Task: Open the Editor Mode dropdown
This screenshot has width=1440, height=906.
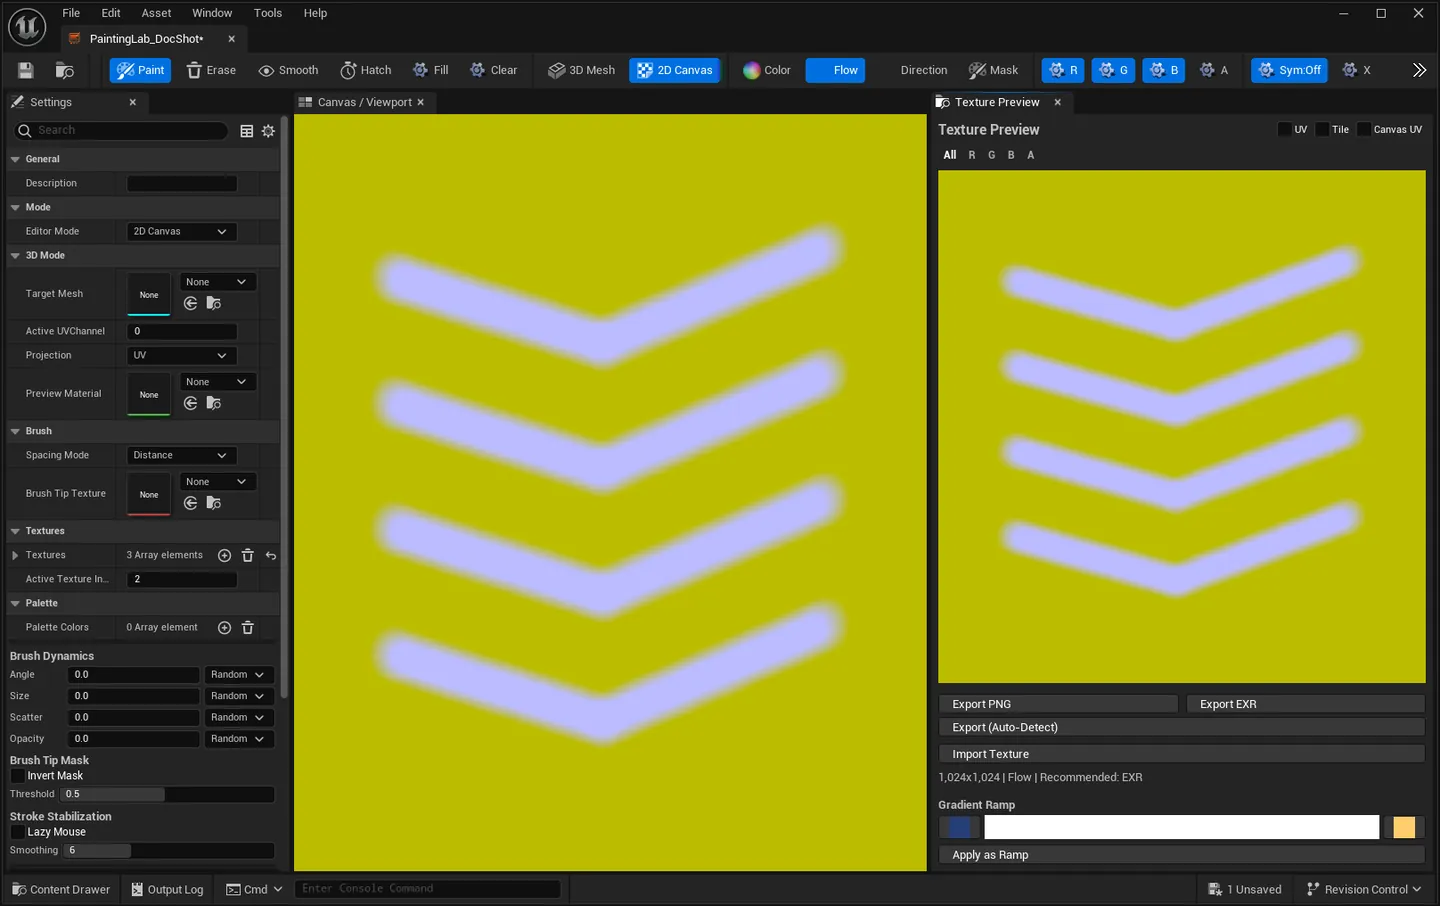Action: pyautogui.click(x=181, y=231)
